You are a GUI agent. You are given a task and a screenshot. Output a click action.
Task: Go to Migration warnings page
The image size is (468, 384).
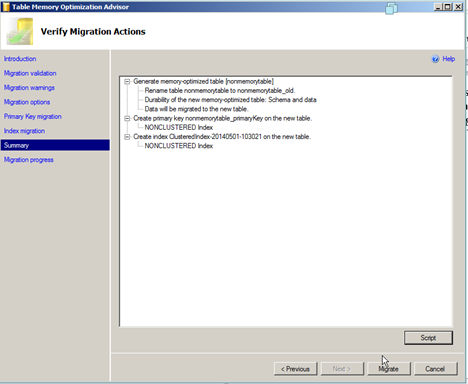[29, 88]
